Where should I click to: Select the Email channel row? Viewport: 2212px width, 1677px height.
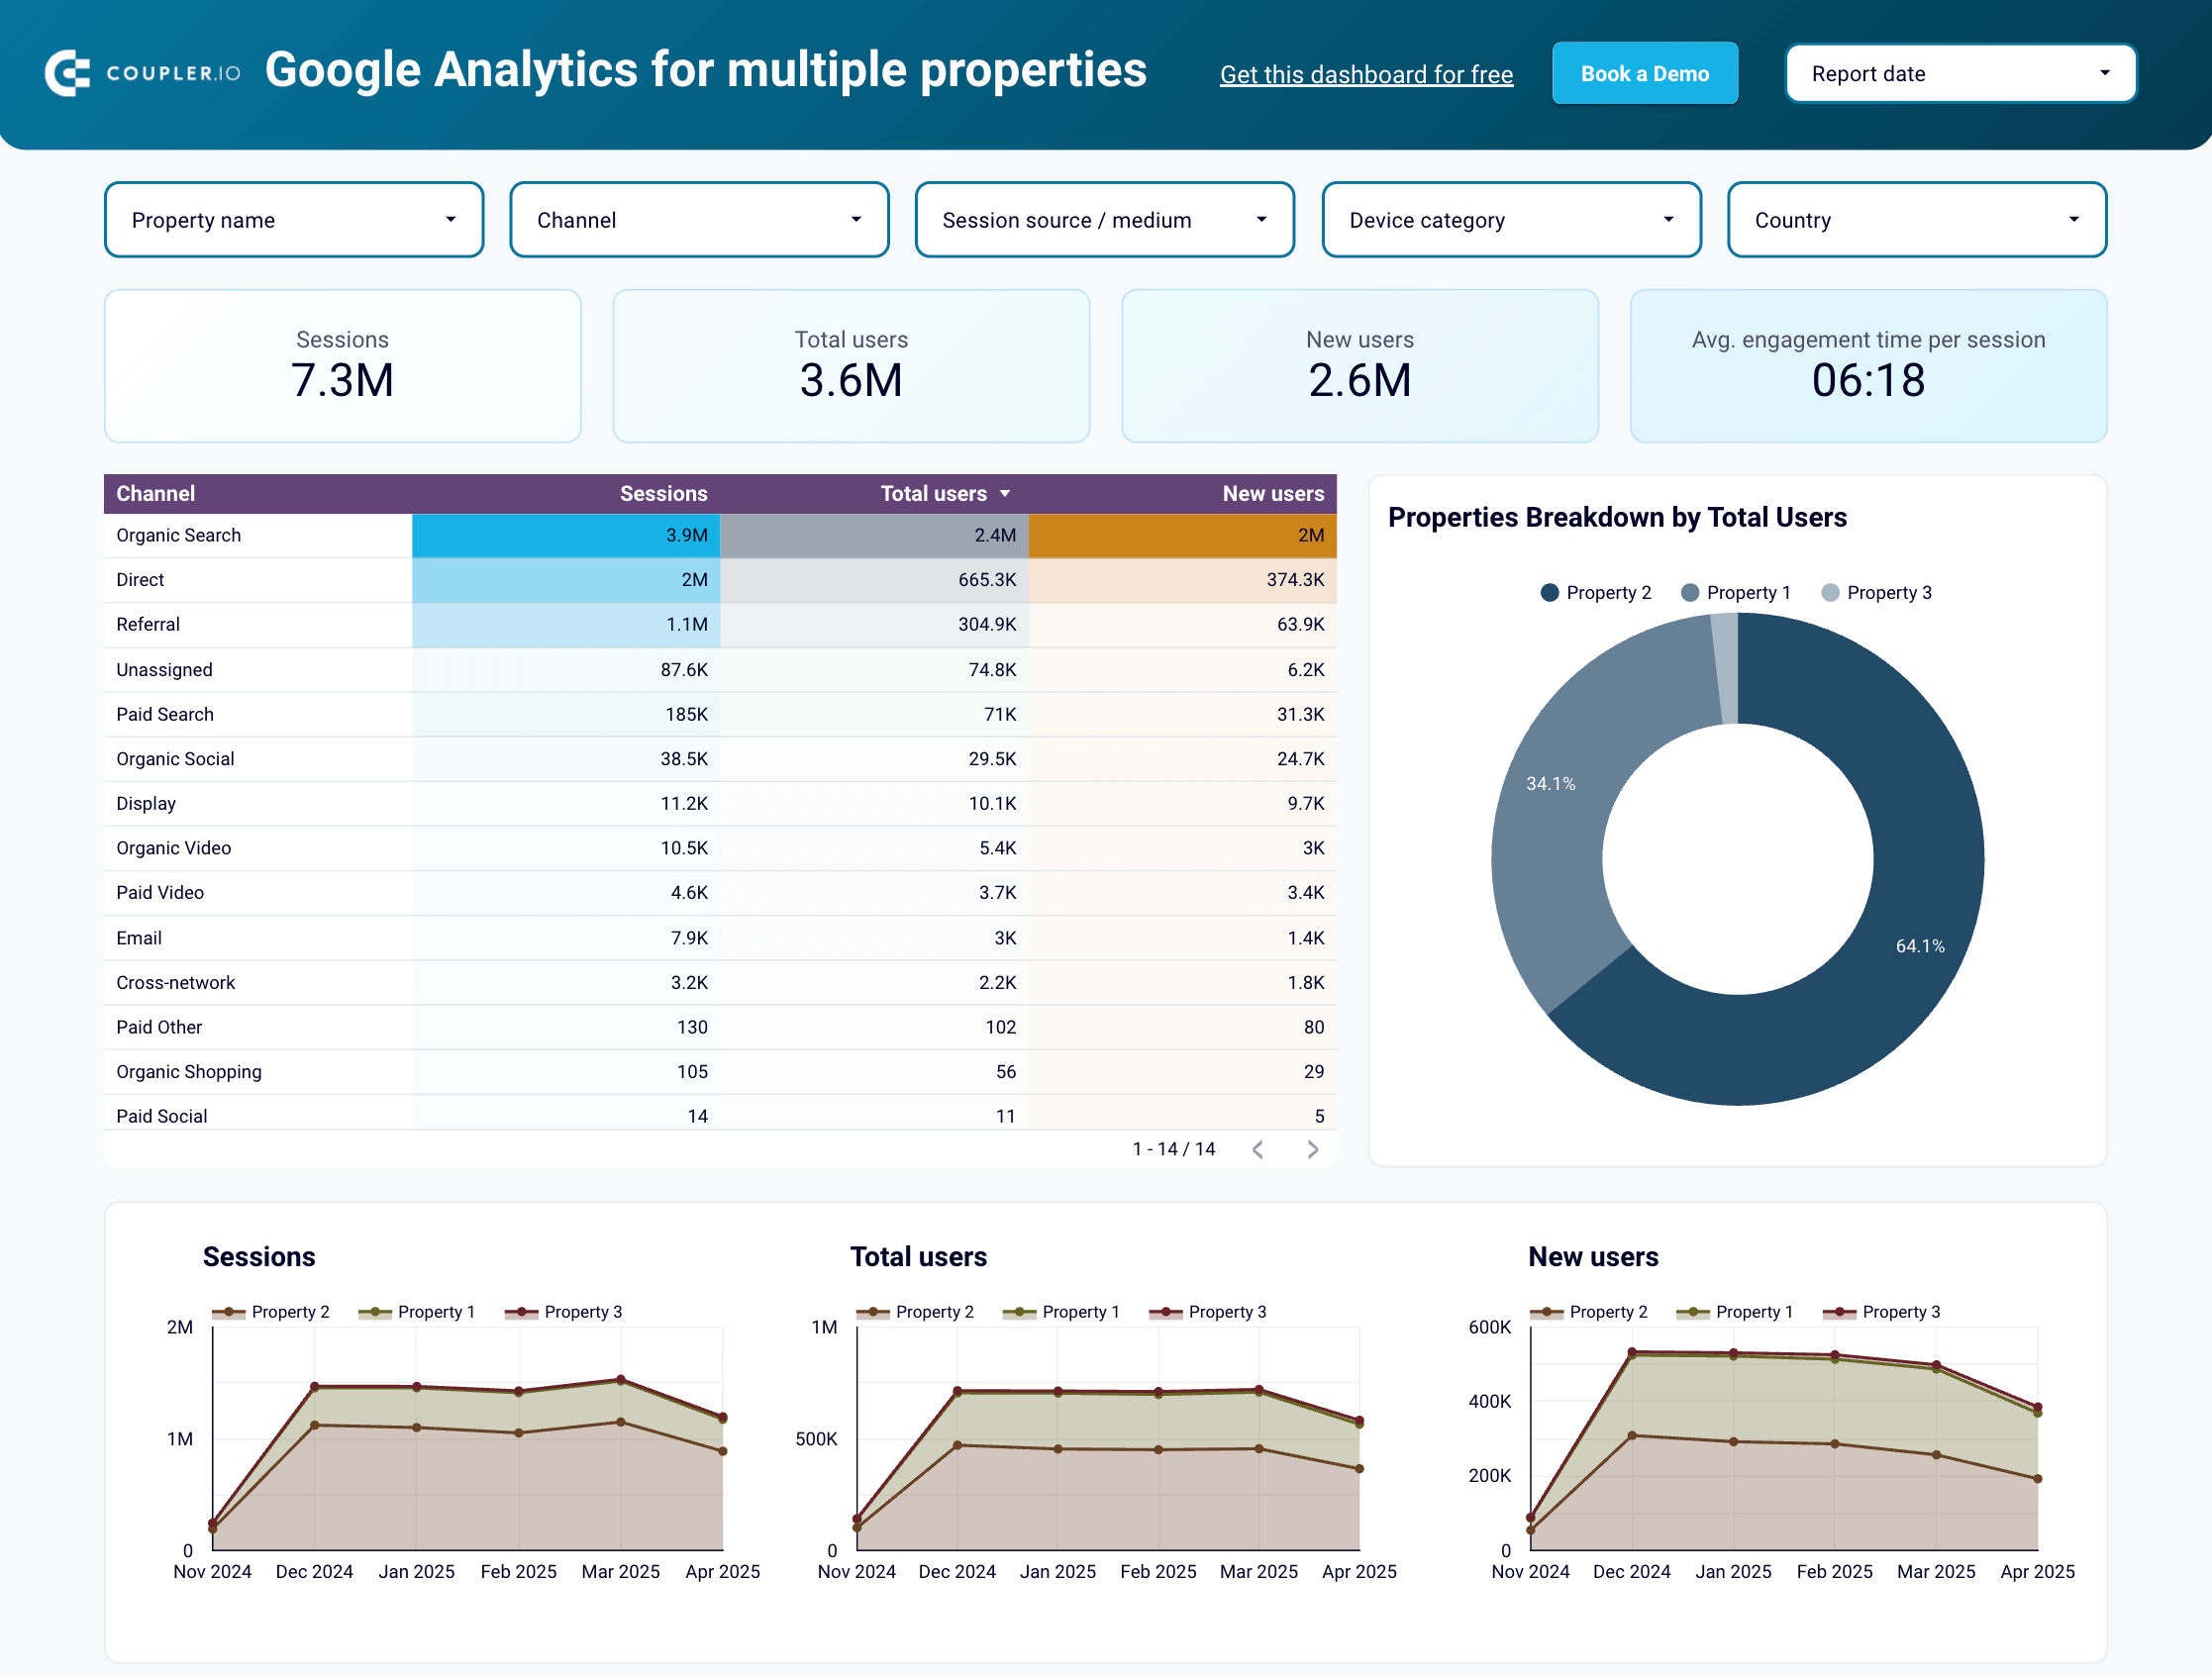[720, 938]
